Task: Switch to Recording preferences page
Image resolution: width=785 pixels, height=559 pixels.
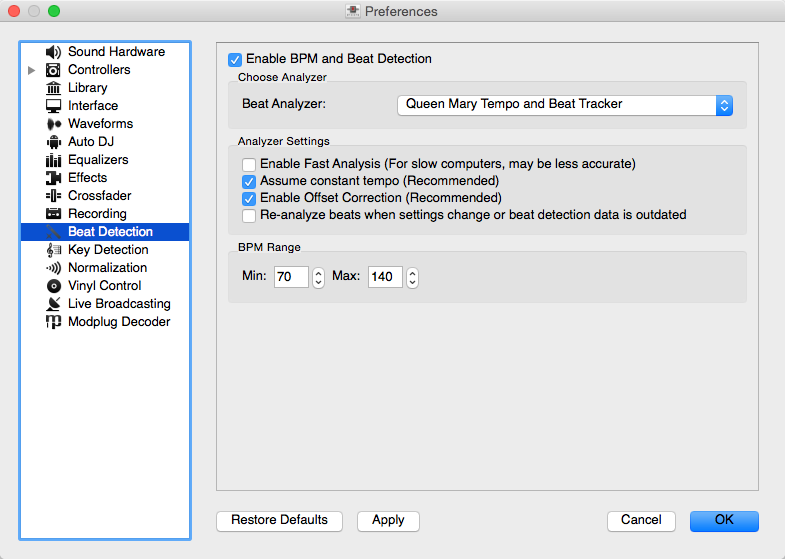Action: tap(97, 214)
